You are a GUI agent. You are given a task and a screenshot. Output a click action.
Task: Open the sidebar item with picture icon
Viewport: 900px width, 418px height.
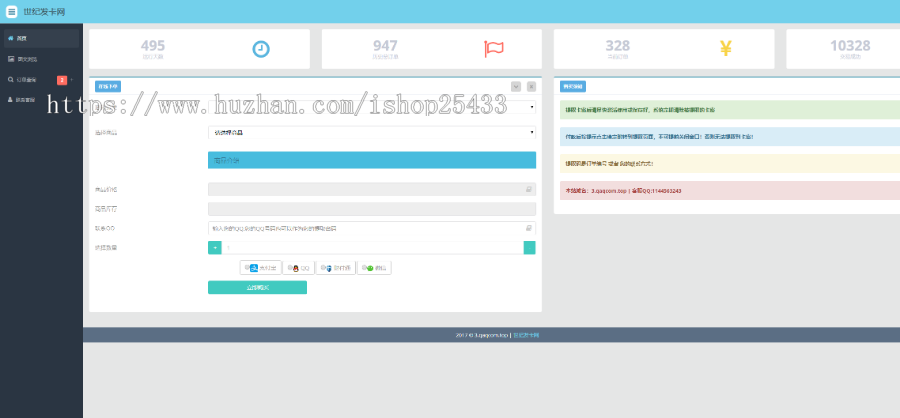click(x=41, y=59)
